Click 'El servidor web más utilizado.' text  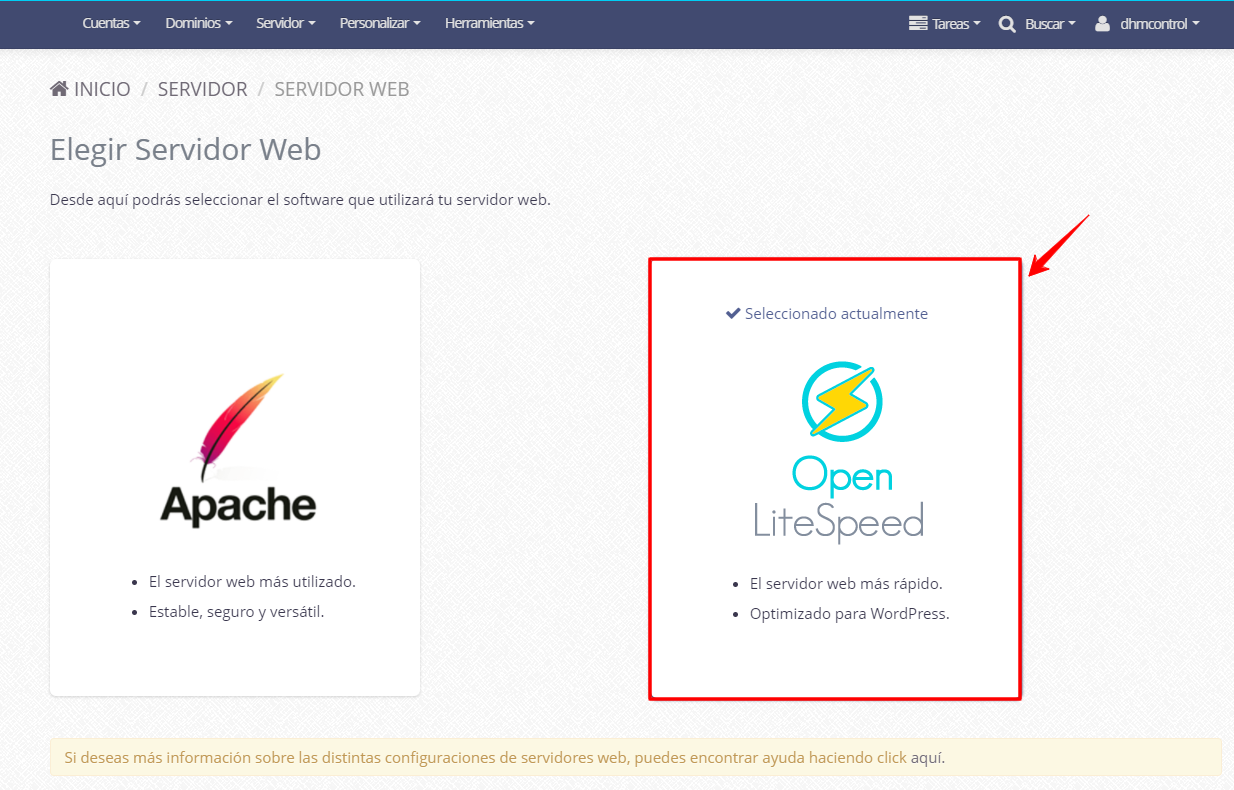(x=252, y=581)
